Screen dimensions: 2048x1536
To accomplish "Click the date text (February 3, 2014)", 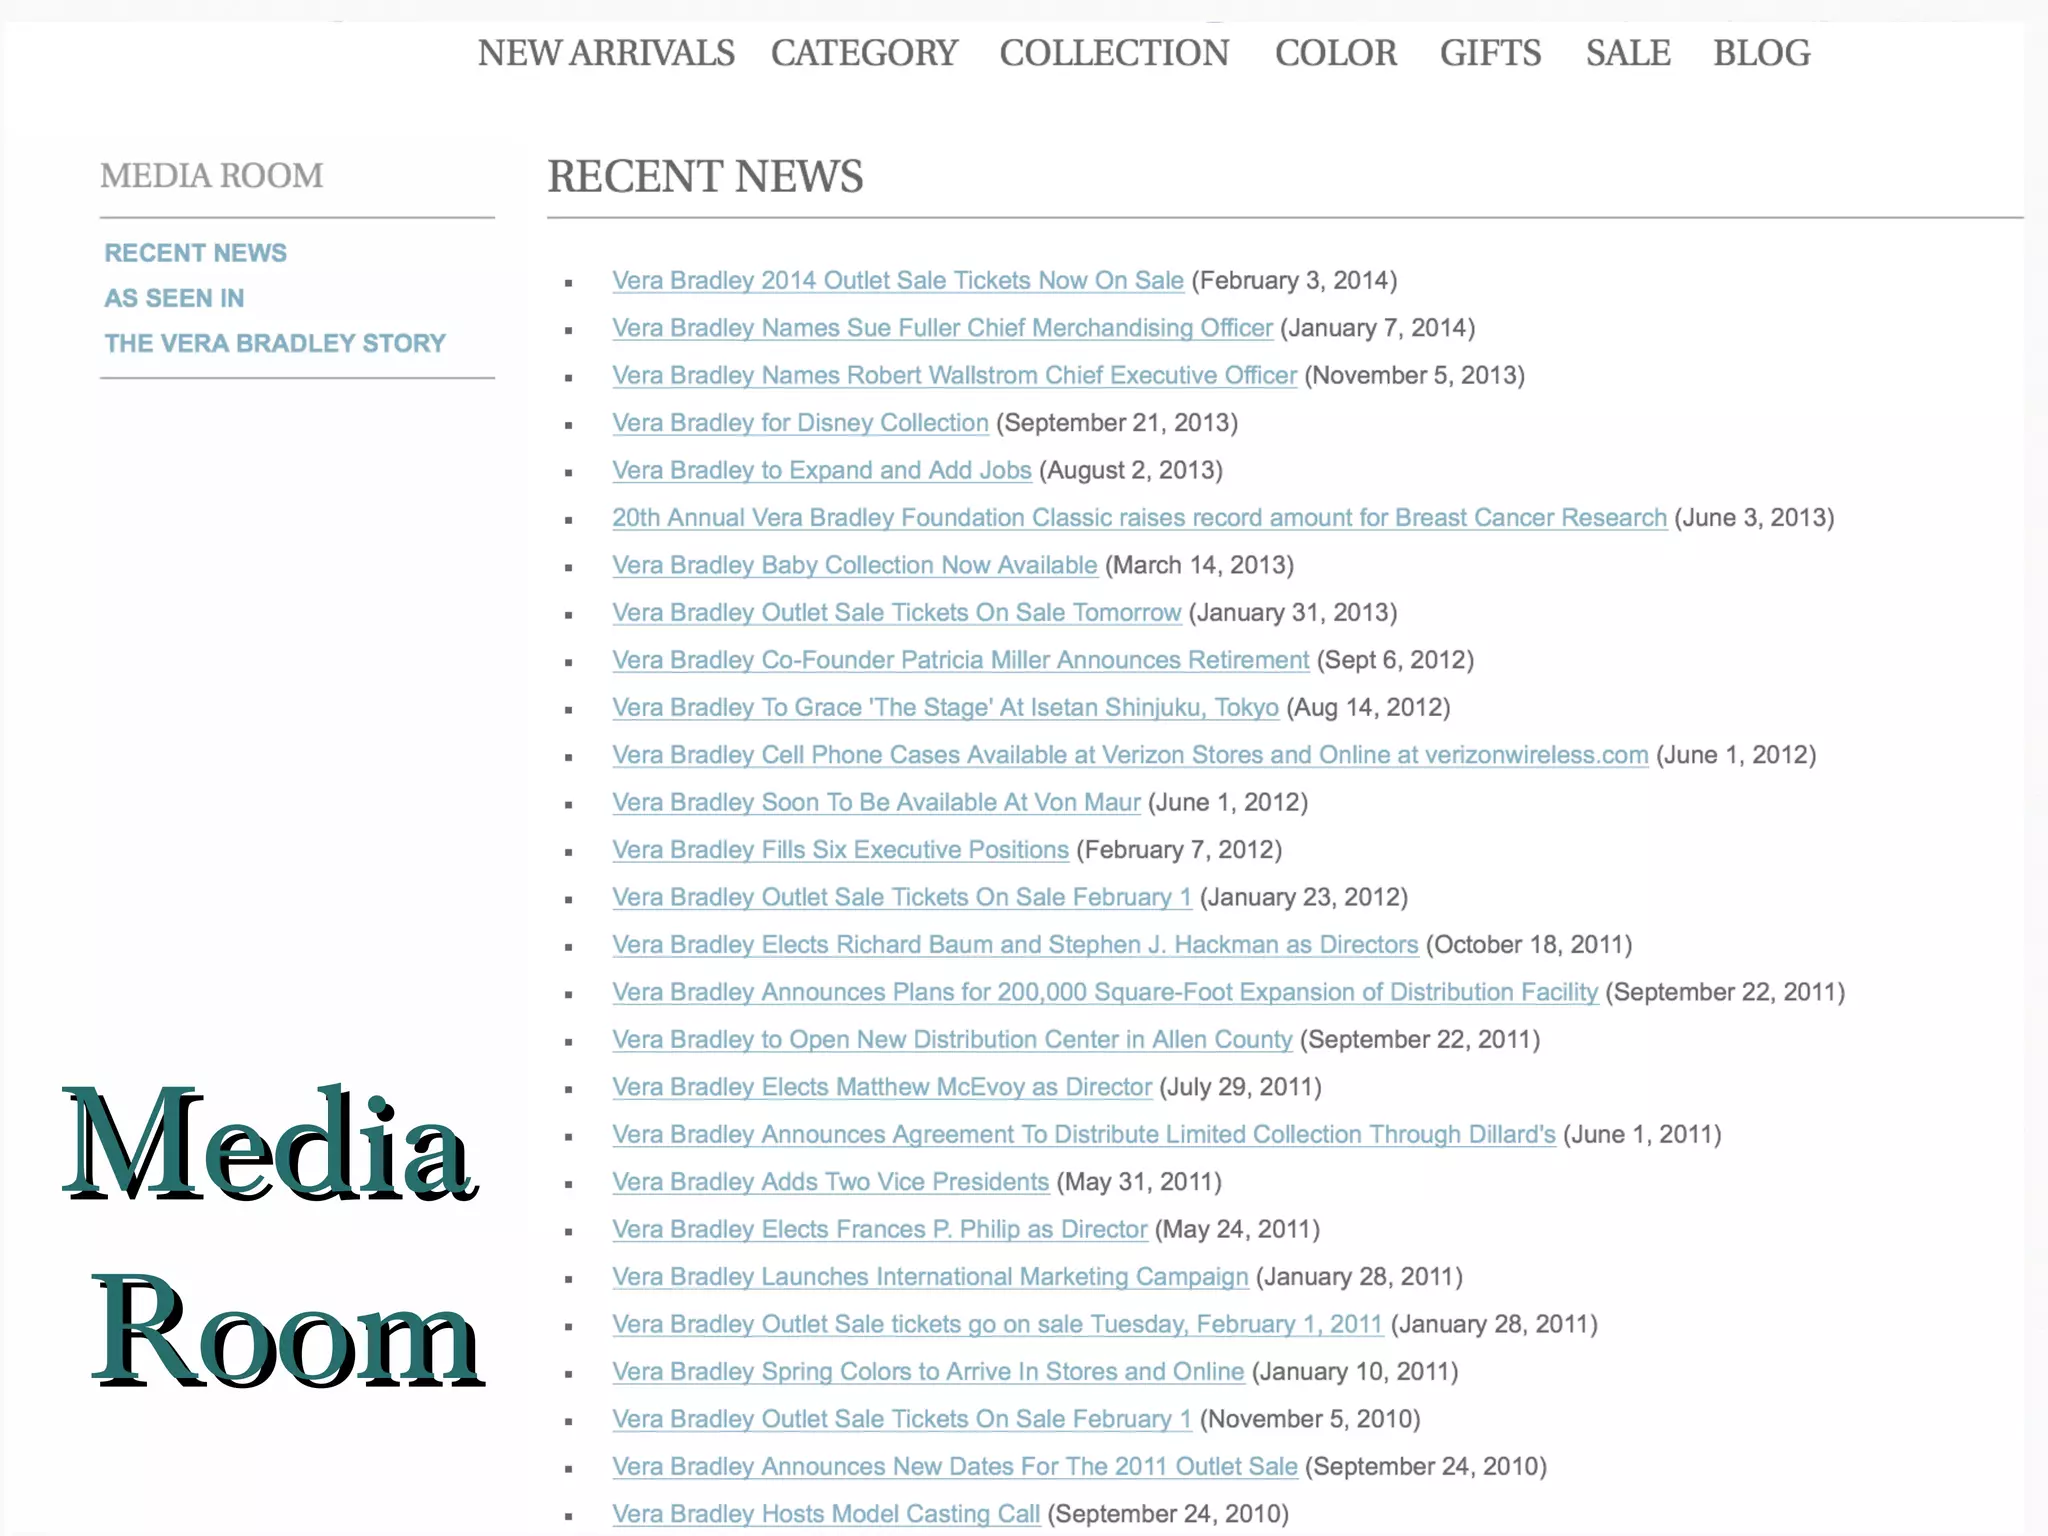I will point(1294,281).
